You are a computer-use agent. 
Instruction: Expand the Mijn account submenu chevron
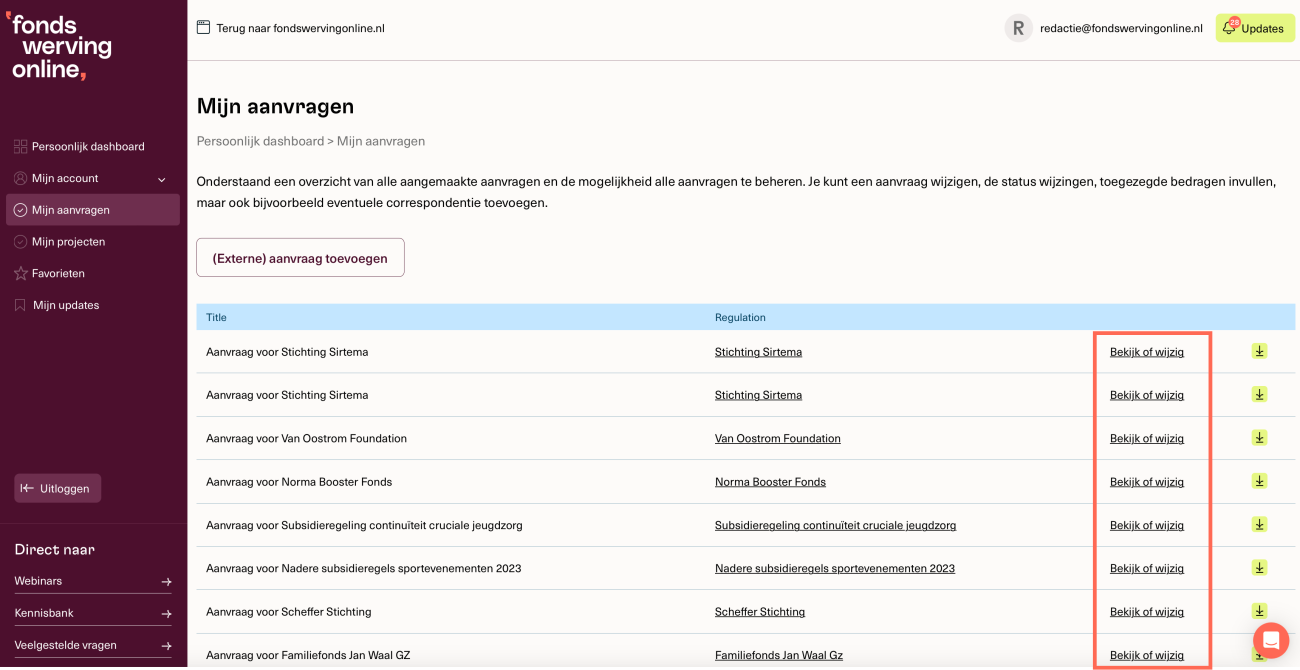(162, 179)
